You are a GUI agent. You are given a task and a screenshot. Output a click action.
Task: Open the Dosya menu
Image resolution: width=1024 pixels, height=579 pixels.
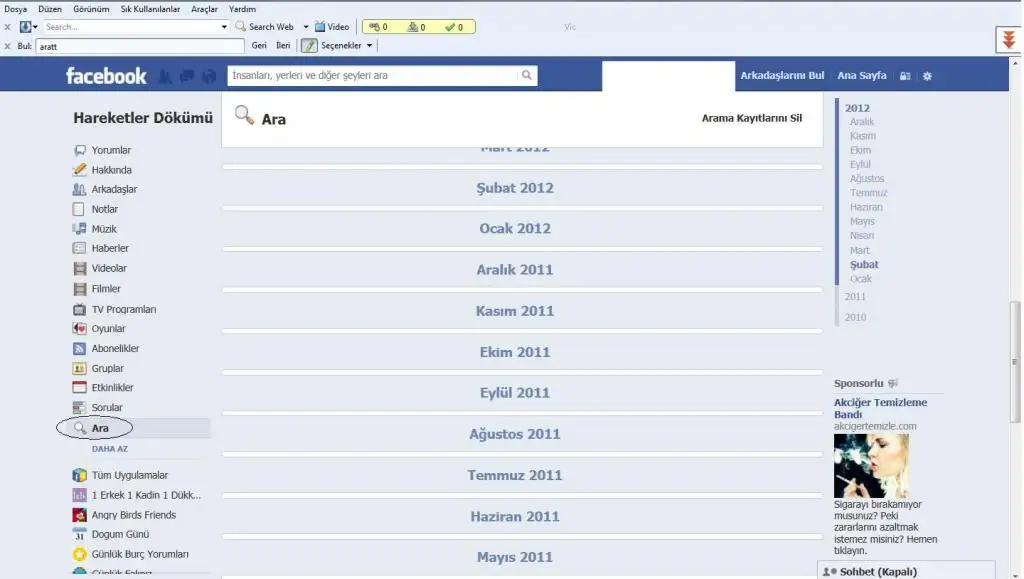(x=16, y=9)
